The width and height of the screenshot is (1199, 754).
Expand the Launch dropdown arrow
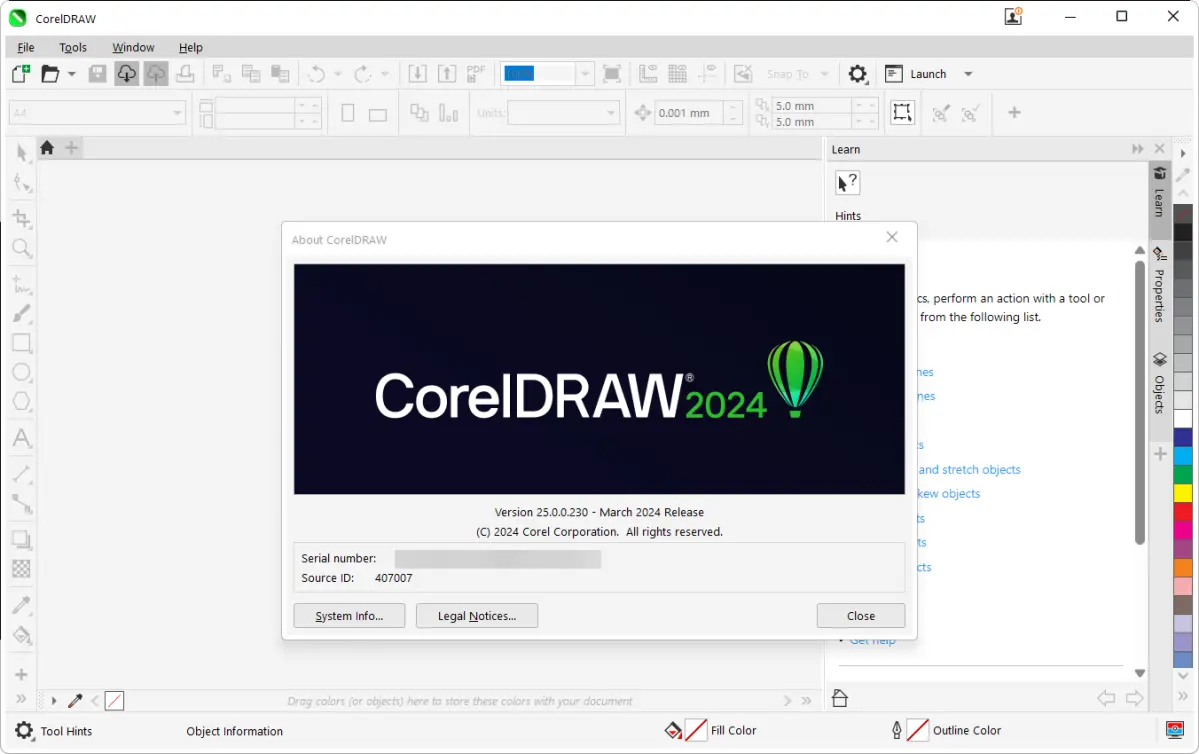coord(968,74)
